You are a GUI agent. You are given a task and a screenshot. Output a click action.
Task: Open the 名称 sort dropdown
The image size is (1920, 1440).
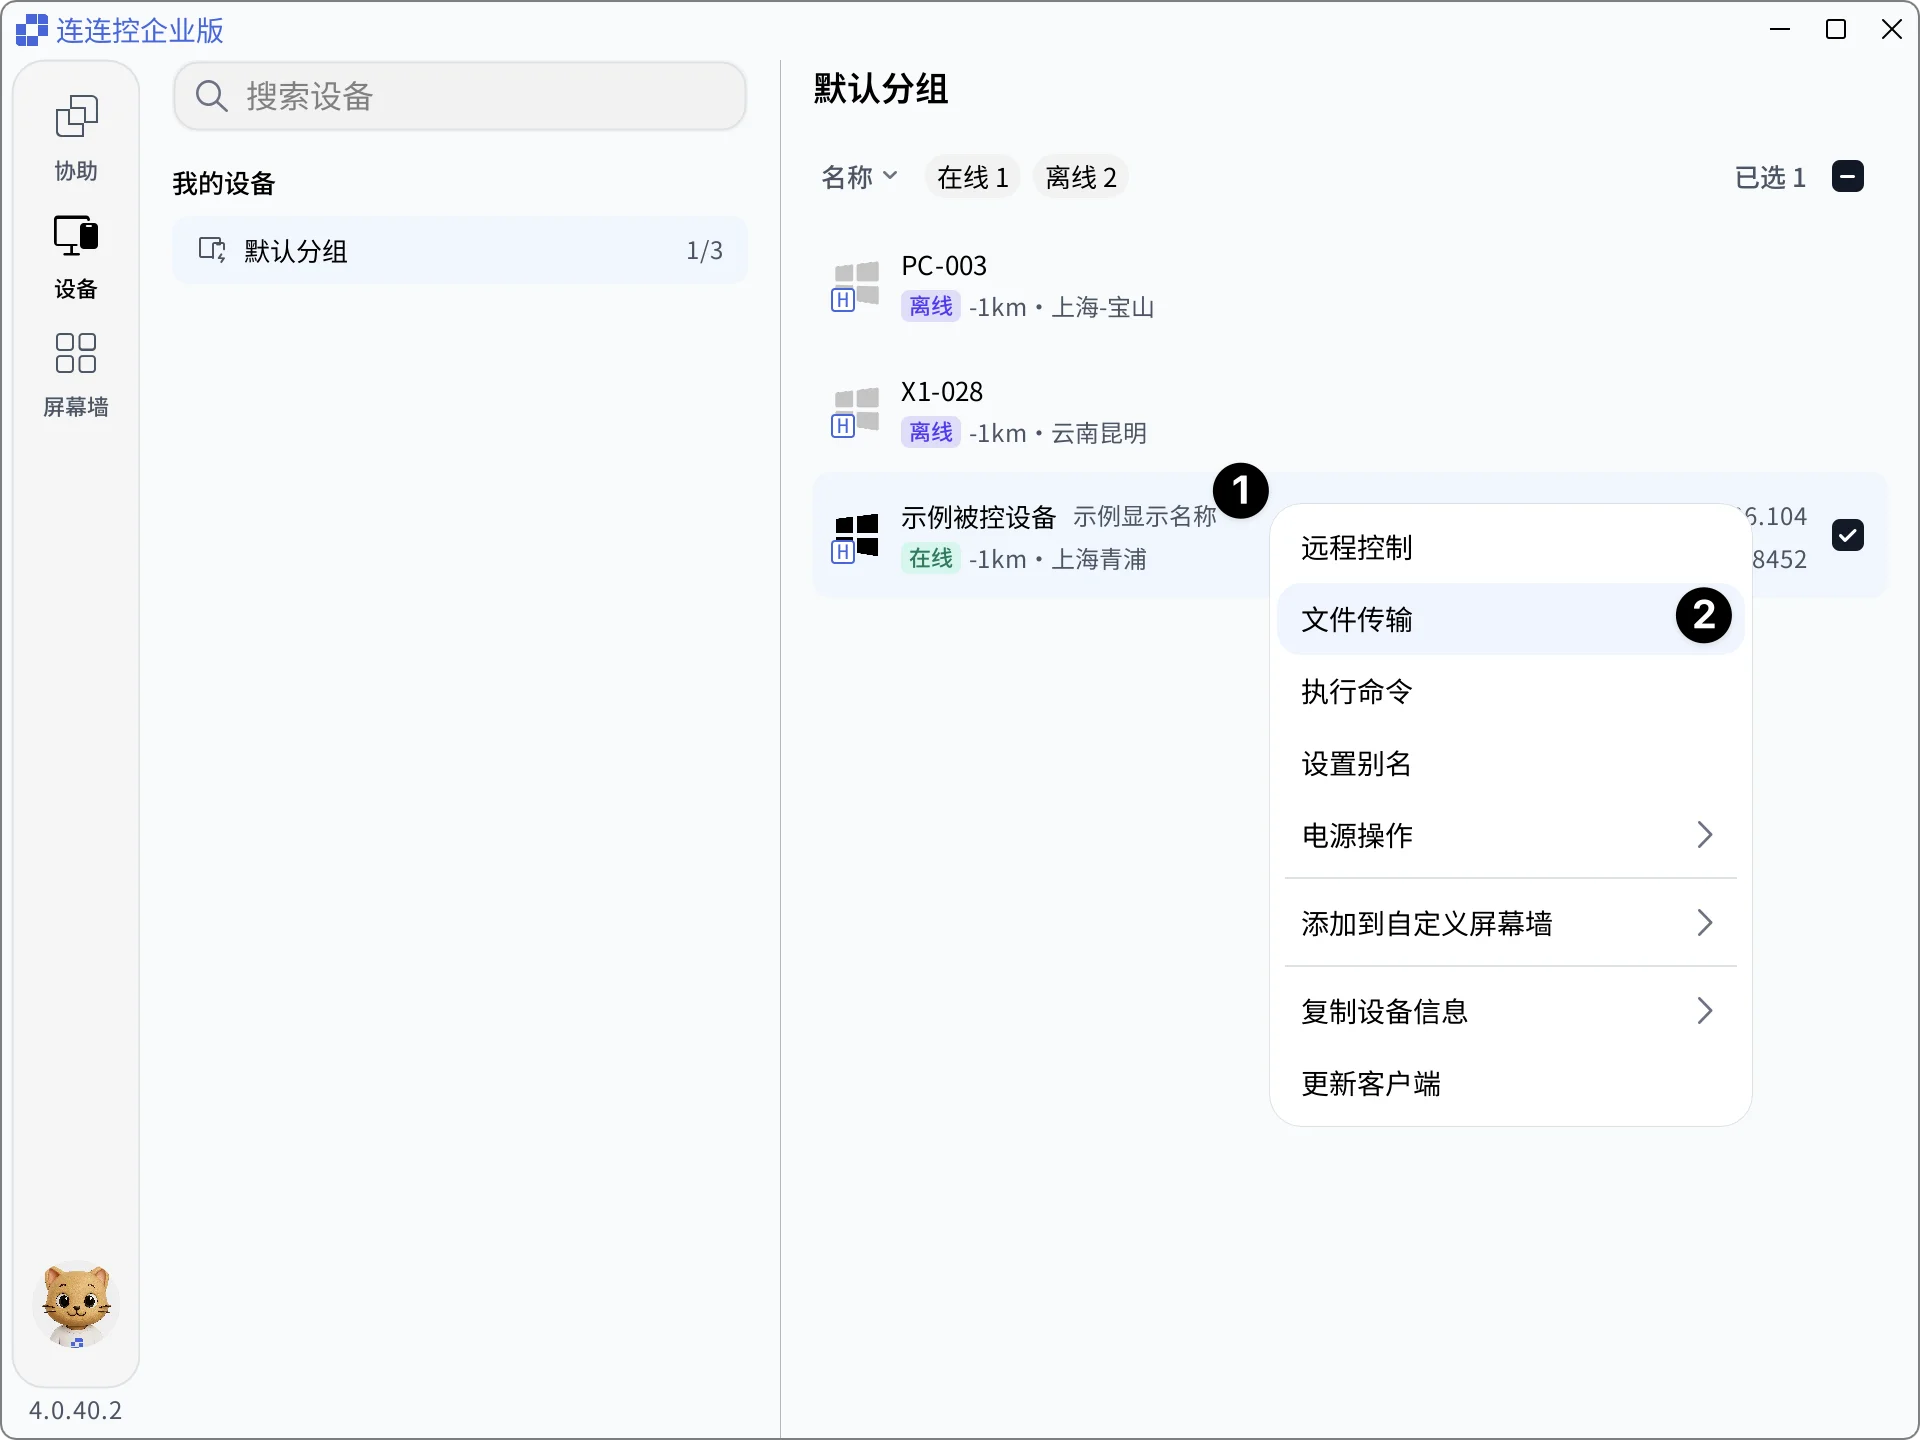click(859, 177)
